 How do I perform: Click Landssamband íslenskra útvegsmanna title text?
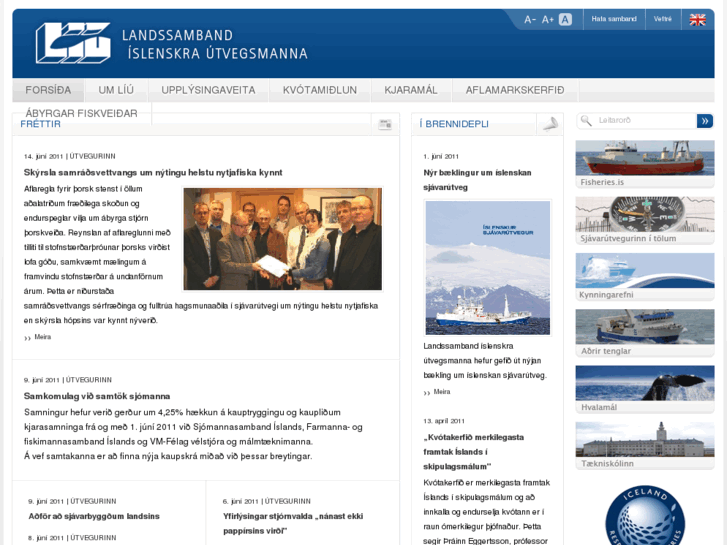pos(215,44)
